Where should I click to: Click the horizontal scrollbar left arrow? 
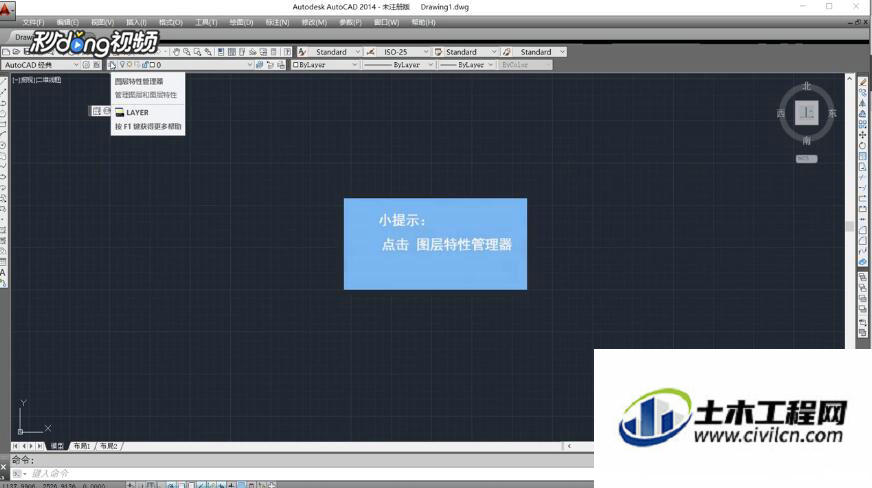tap(569, 446)
